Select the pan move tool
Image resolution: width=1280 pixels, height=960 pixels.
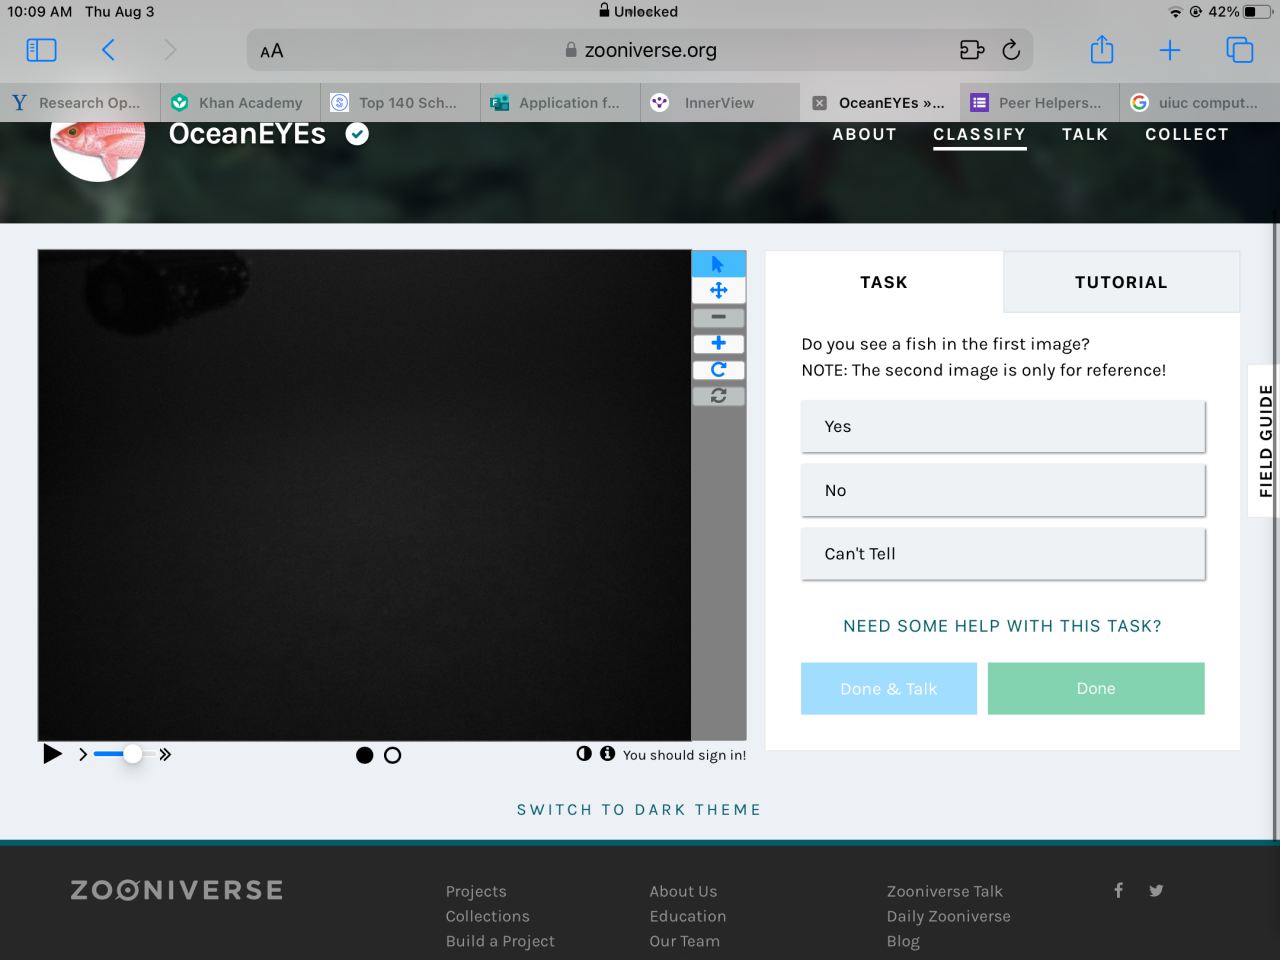click(718, 290)
